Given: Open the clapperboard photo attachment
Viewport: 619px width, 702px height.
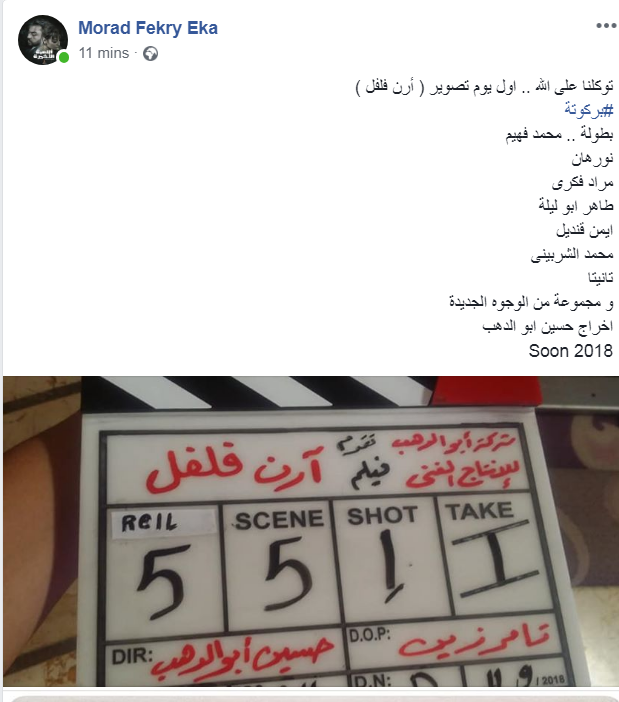Looking at the screenshot, I should 311,531.
